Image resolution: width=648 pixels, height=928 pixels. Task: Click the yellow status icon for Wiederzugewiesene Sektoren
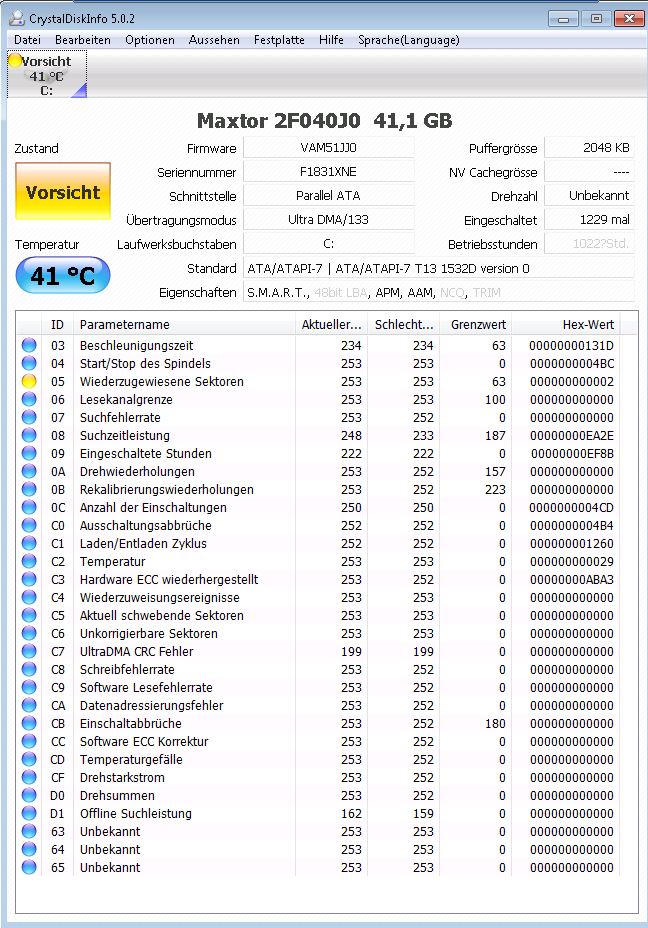[x=29, y=381]
